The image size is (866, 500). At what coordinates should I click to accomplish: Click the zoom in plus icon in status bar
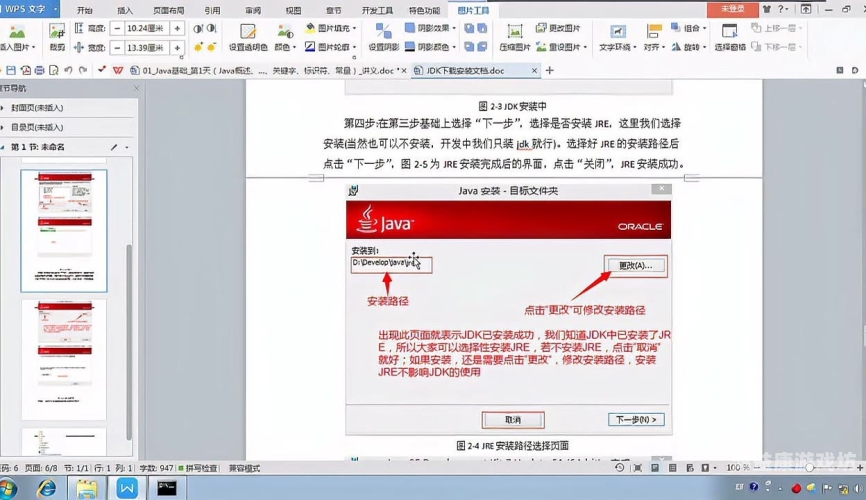pos(859,468)
